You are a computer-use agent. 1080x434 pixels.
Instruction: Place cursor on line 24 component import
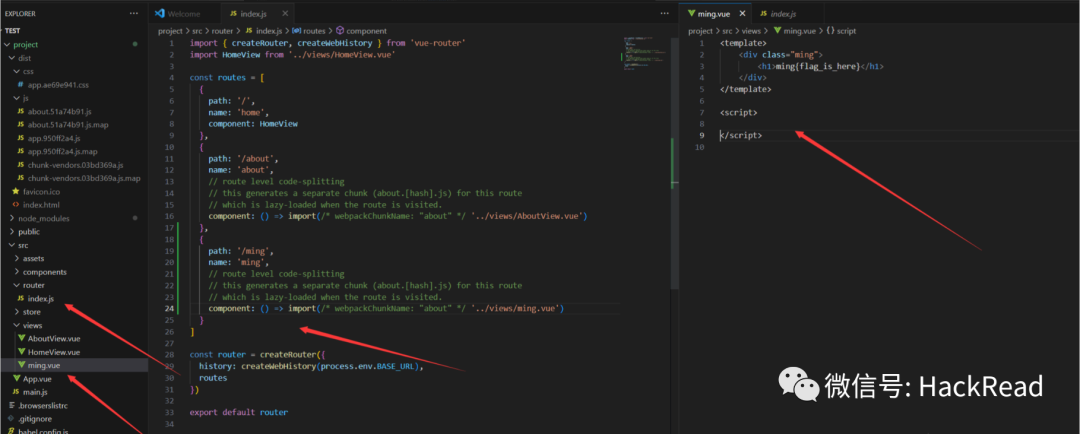(386, 309)
